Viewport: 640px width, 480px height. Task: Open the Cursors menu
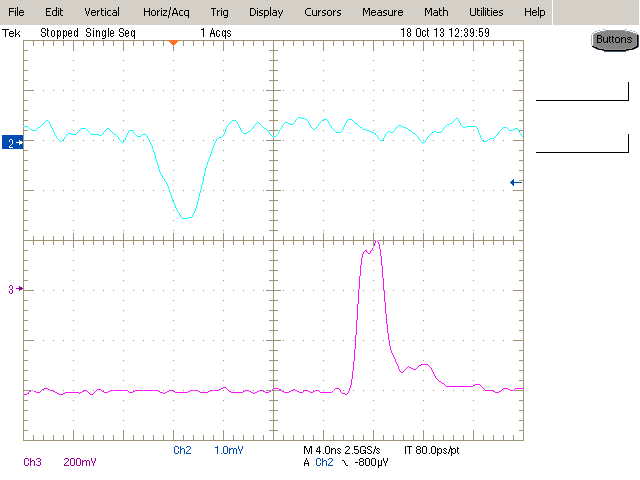pos(322,12)
